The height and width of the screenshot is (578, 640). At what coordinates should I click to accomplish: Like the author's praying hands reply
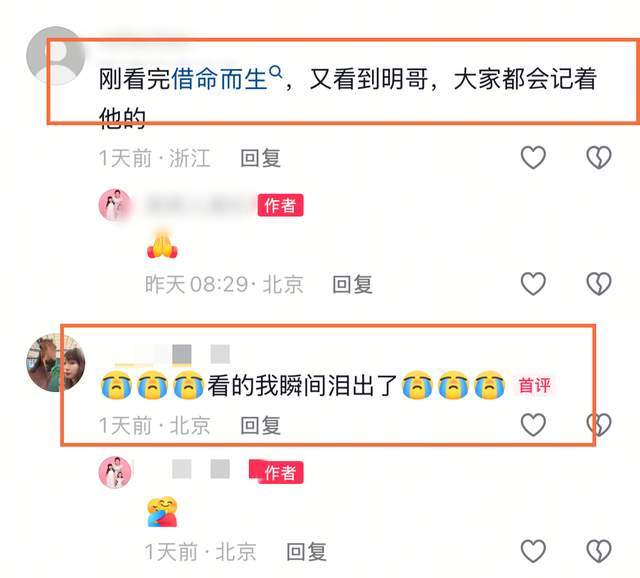[533, 283]
